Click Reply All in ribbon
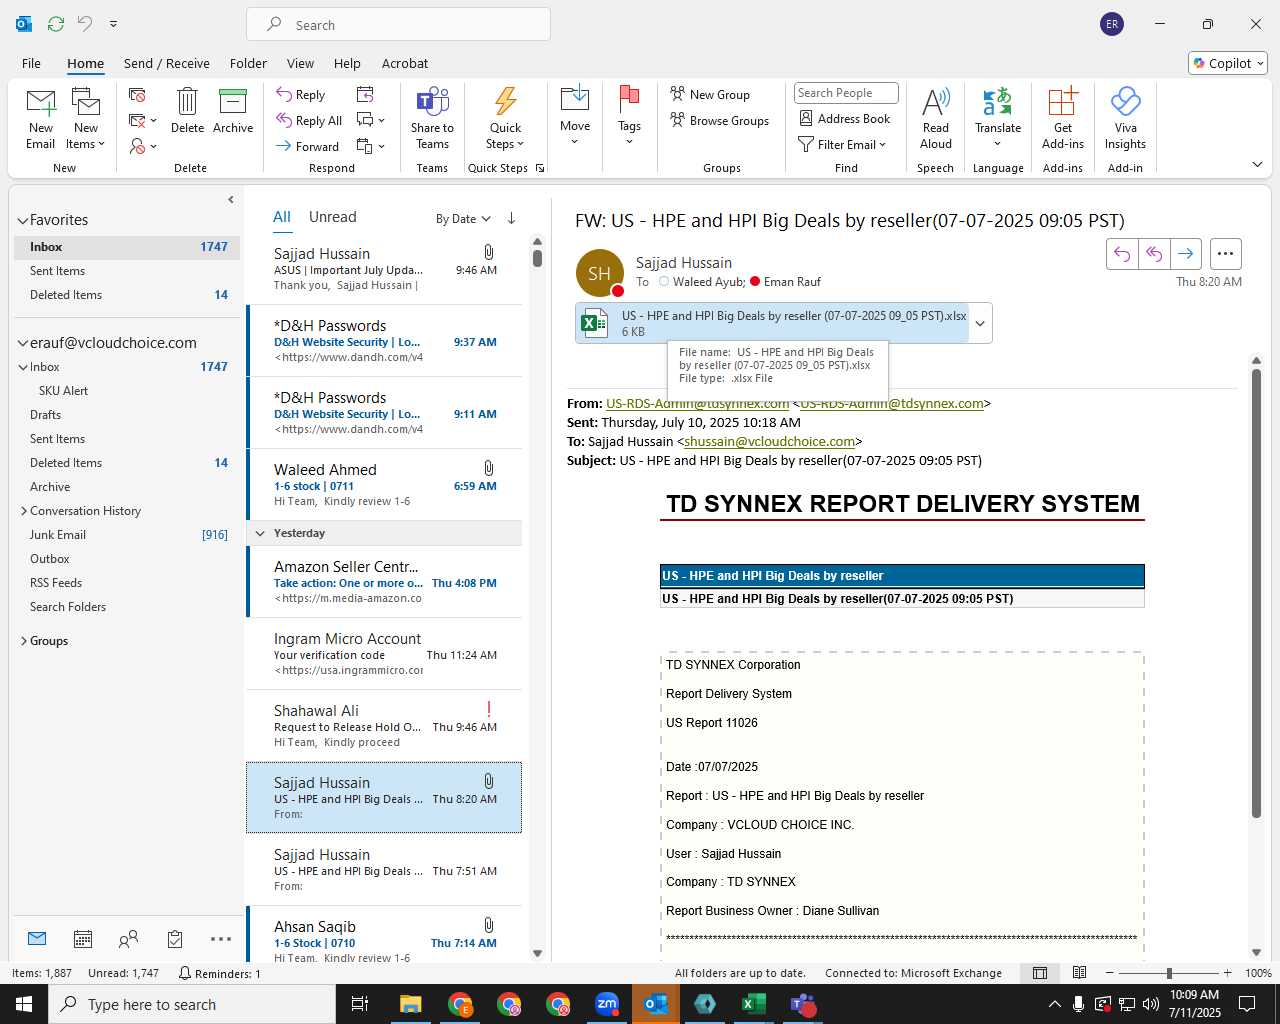This screenshot has width=1280, height=1024. click(x=310, y=120)
